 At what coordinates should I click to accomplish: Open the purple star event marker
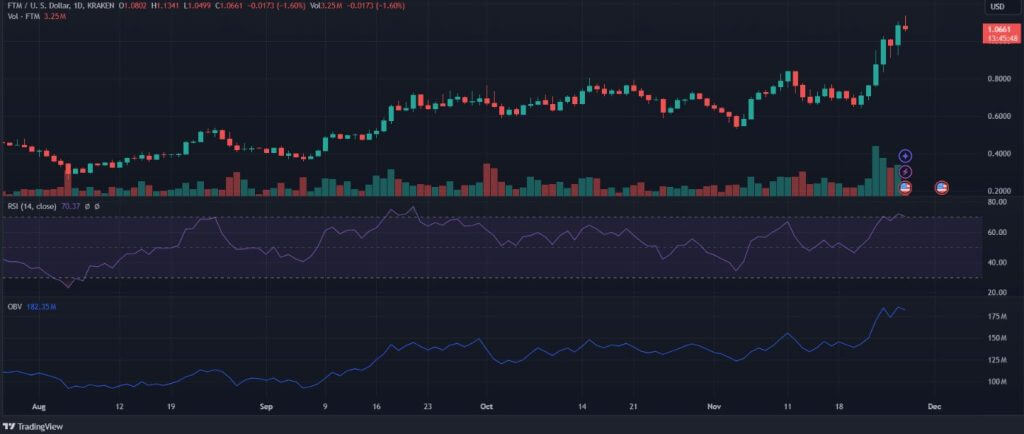[x=905, y=155]
